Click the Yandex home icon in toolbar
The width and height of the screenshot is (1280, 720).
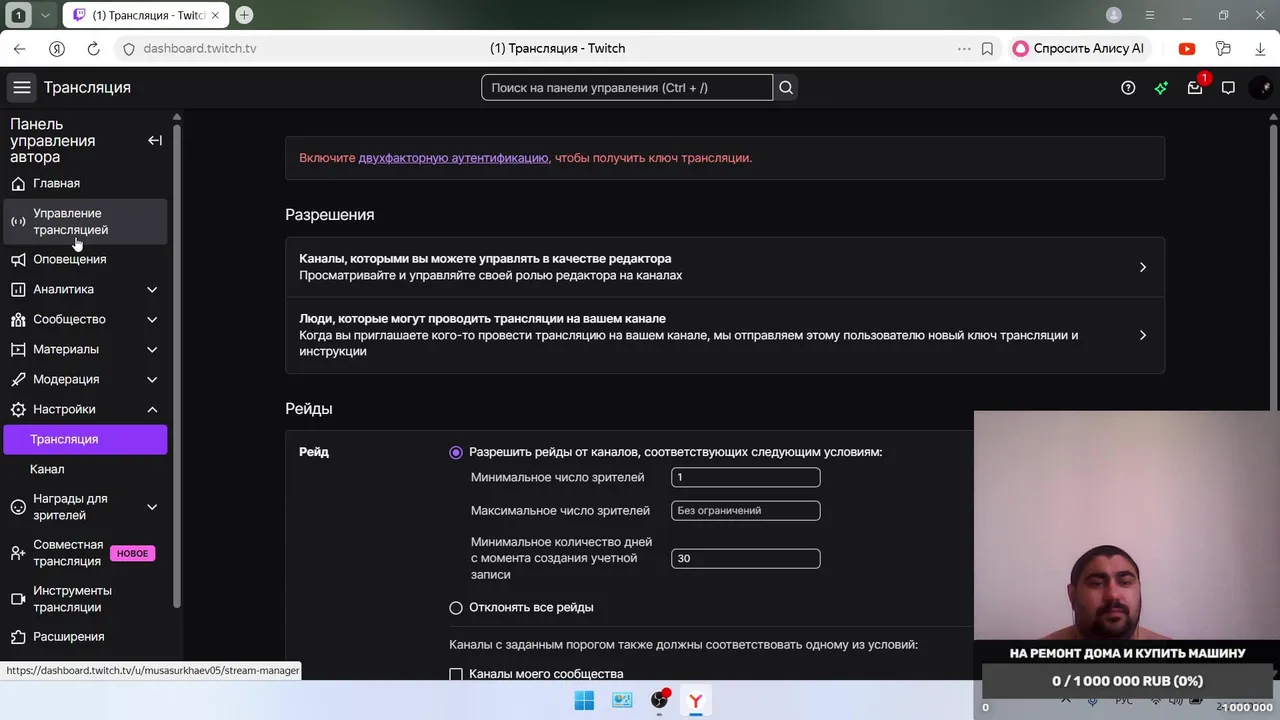tap(57, 48)
